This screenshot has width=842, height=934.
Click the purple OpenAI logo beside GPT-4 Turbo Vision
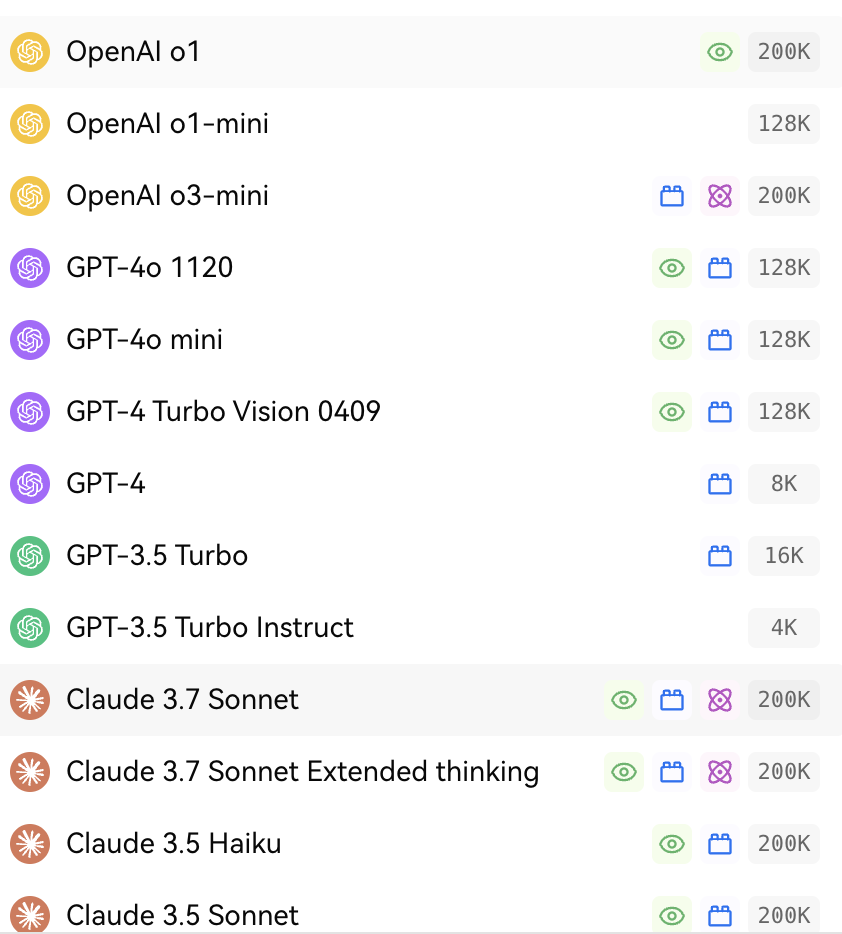tap(30, 412)
